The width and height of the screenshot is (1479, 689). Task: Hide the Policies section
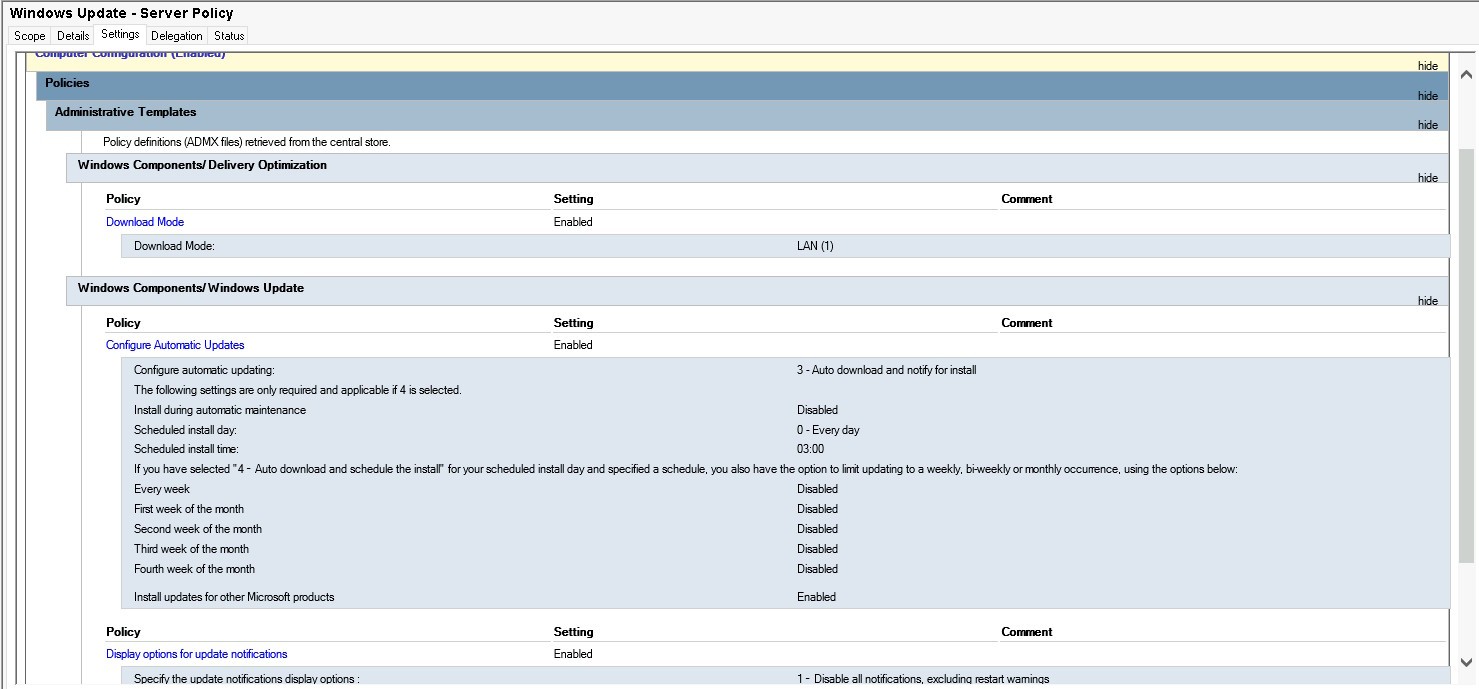(1427, 96)
